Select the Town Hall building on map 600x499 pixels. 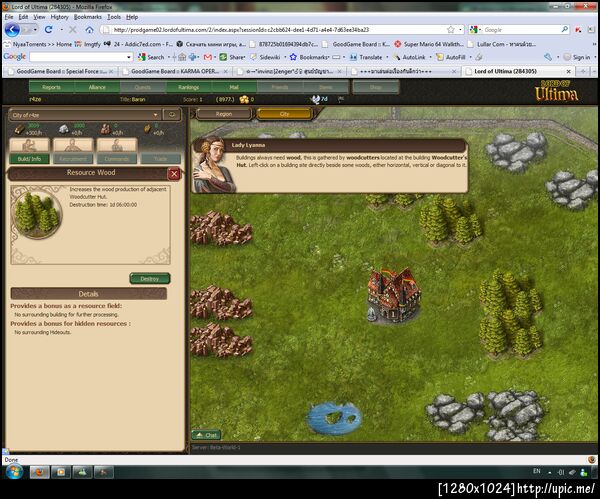393,295
